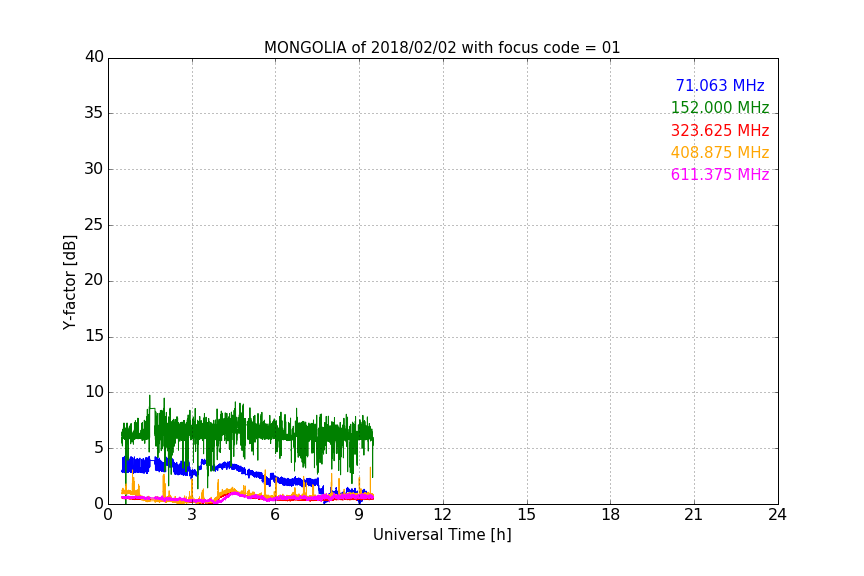The image size is (864, 576).
Task: Click the 10 tick on Y-factor axis
Action: tap(94, 392)
